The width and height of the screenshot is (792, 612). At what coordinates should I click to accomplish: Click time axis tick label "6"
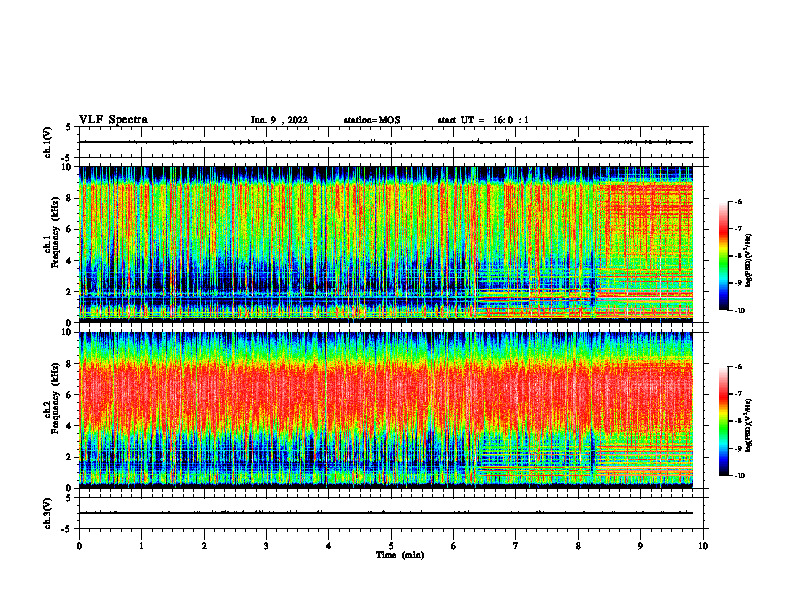[454, 546]
